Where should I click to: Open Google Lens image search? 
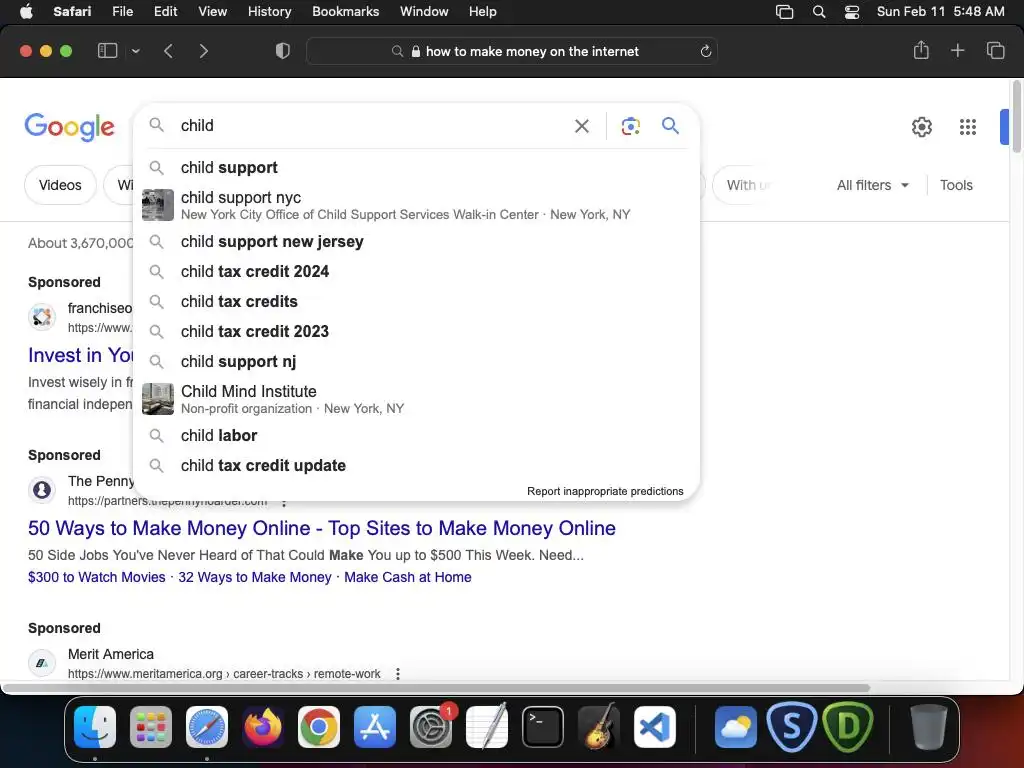click(x=630, y=125)
